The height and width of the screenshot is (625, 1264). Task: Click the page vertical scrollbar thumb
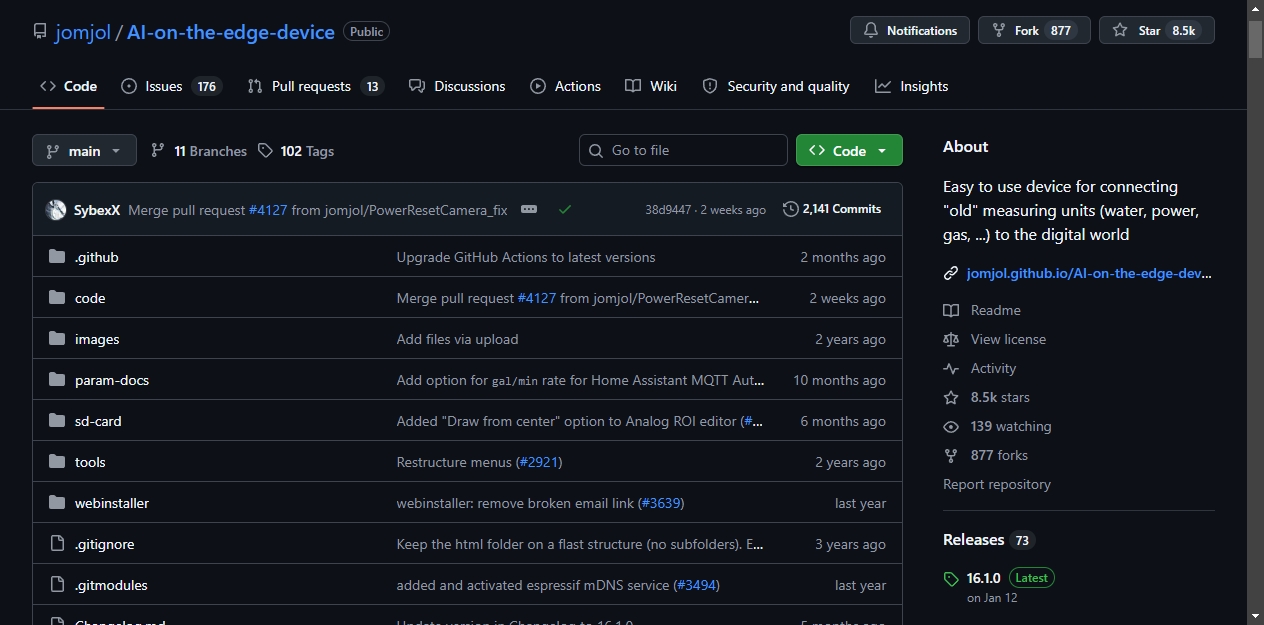point(1255,38)
